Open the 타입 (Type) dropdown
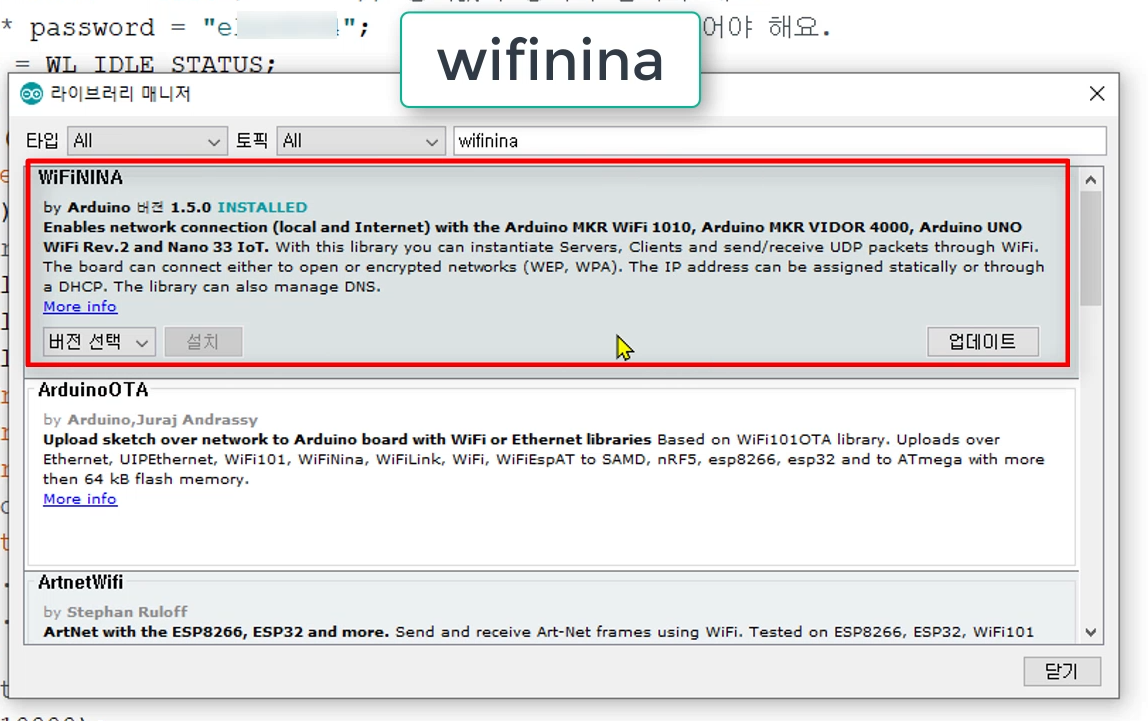This screenshot has width=1148, height=721. [x=146, y=141]
